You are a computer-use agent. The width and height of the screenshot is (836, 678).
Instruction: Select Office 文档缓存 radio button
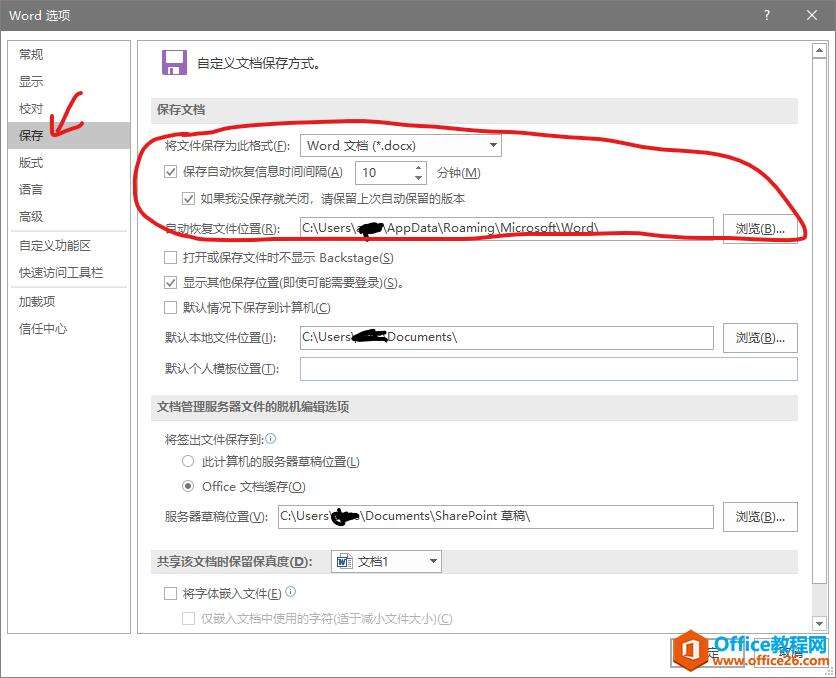point(188,486)
